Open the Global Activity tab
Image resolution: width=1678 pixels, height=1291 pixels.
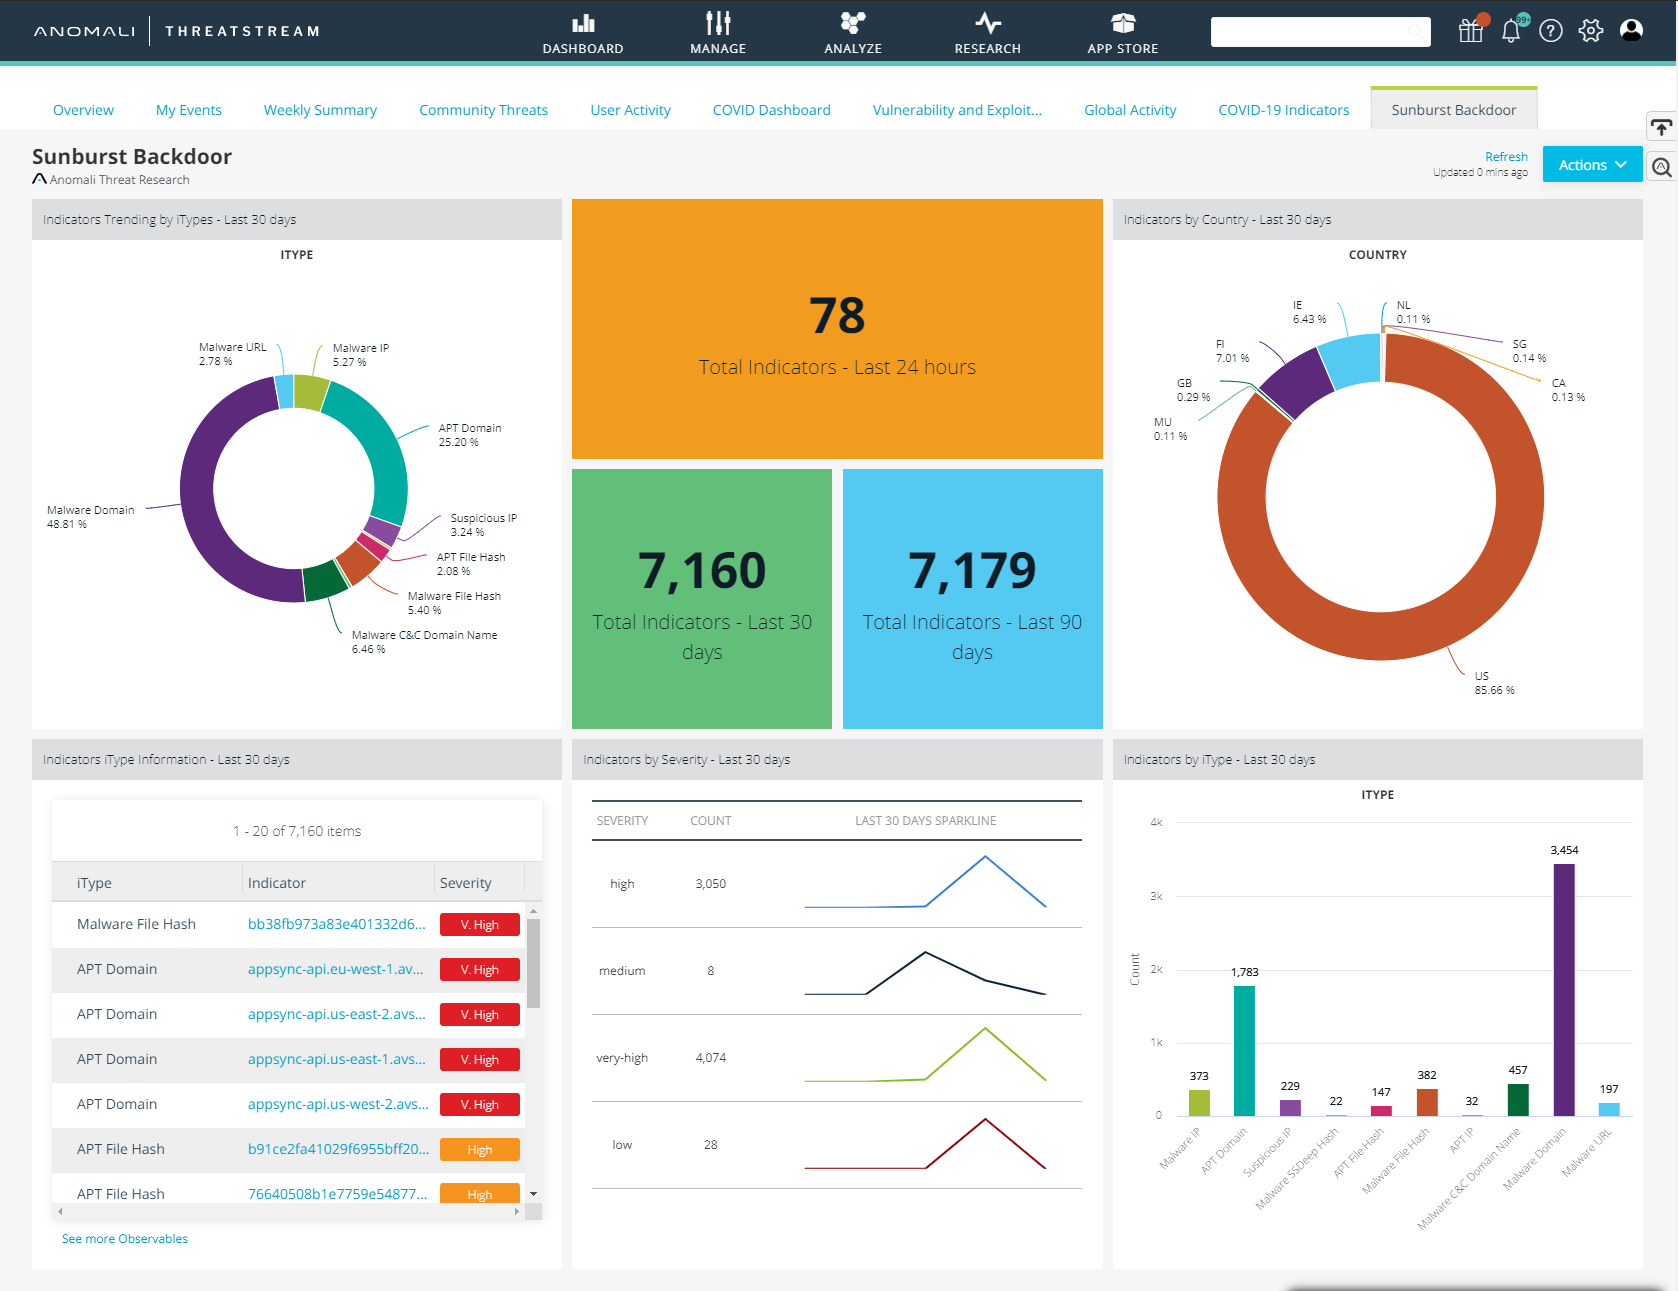1130,110
